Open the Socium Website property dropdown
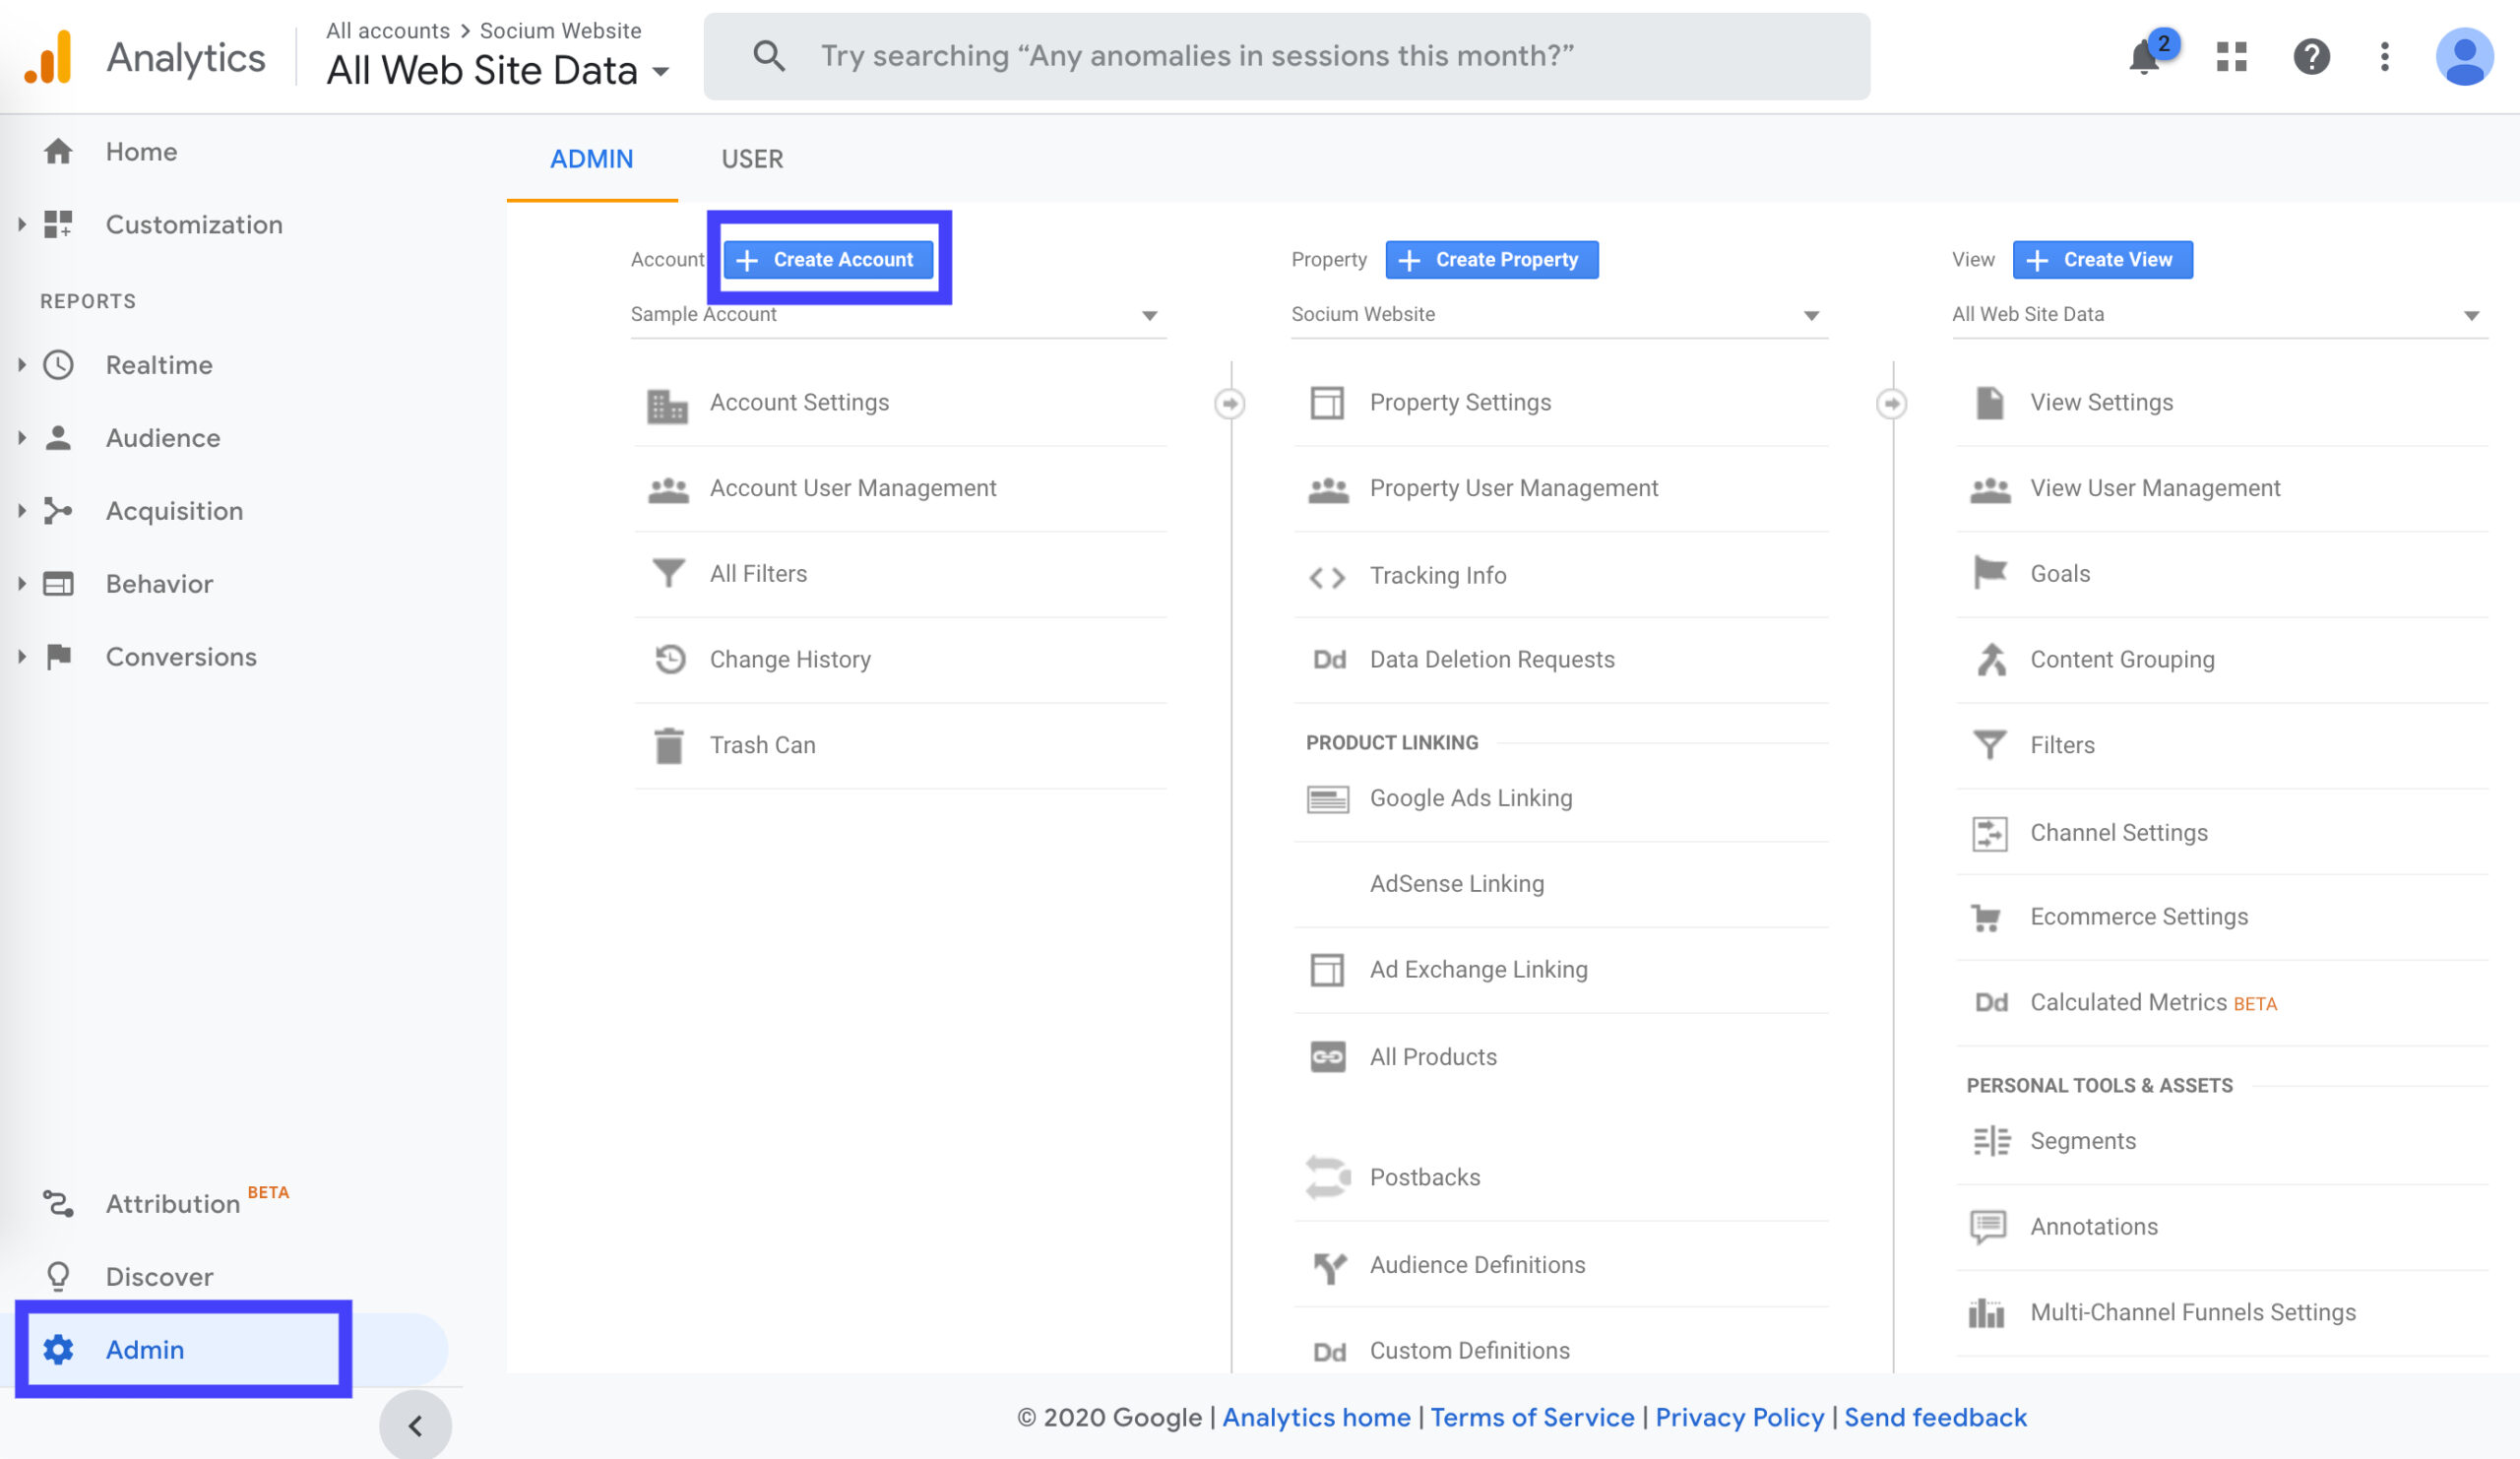This screenshot has width=2520, height=1459. (x=1559, y=315)
